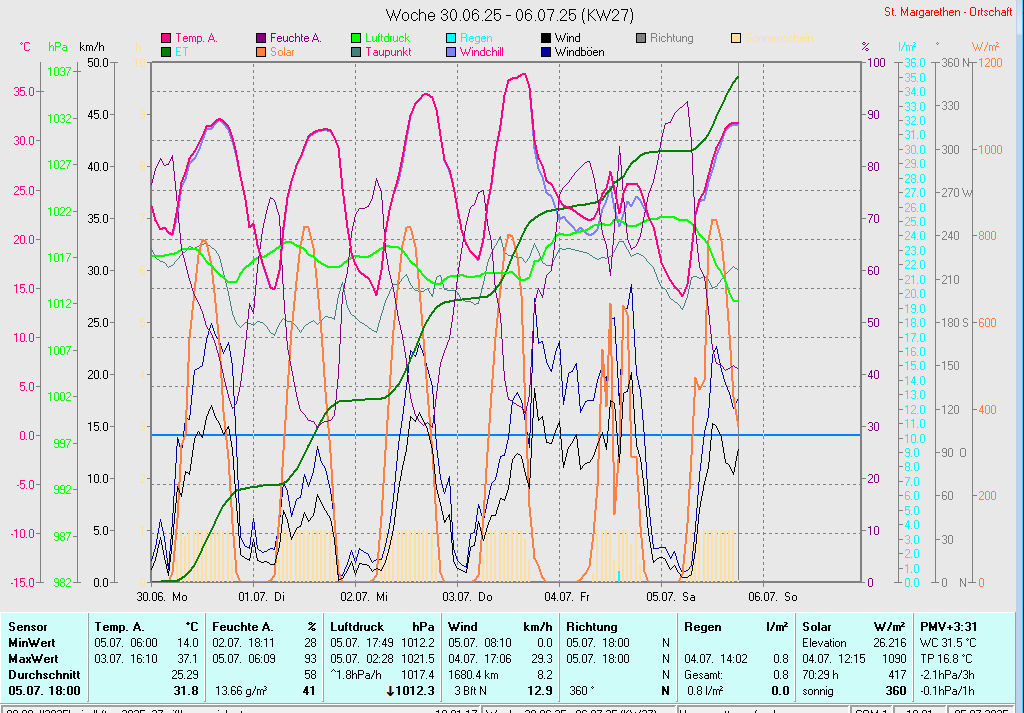Click the Sensor header in the data table
Viewport: 1024px width, 713px height.
coord(28,627)
